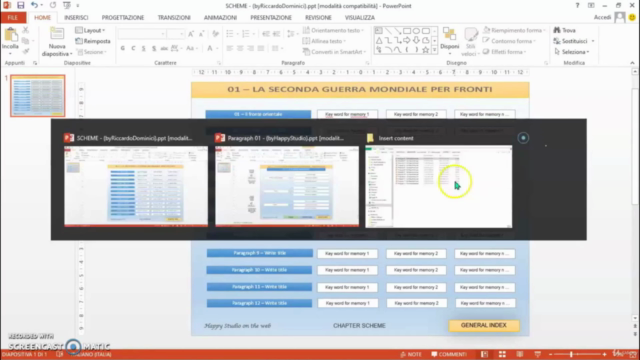Switch to the PRESENTAZIONE tab

pyautogui.click(x=271, y=18)
